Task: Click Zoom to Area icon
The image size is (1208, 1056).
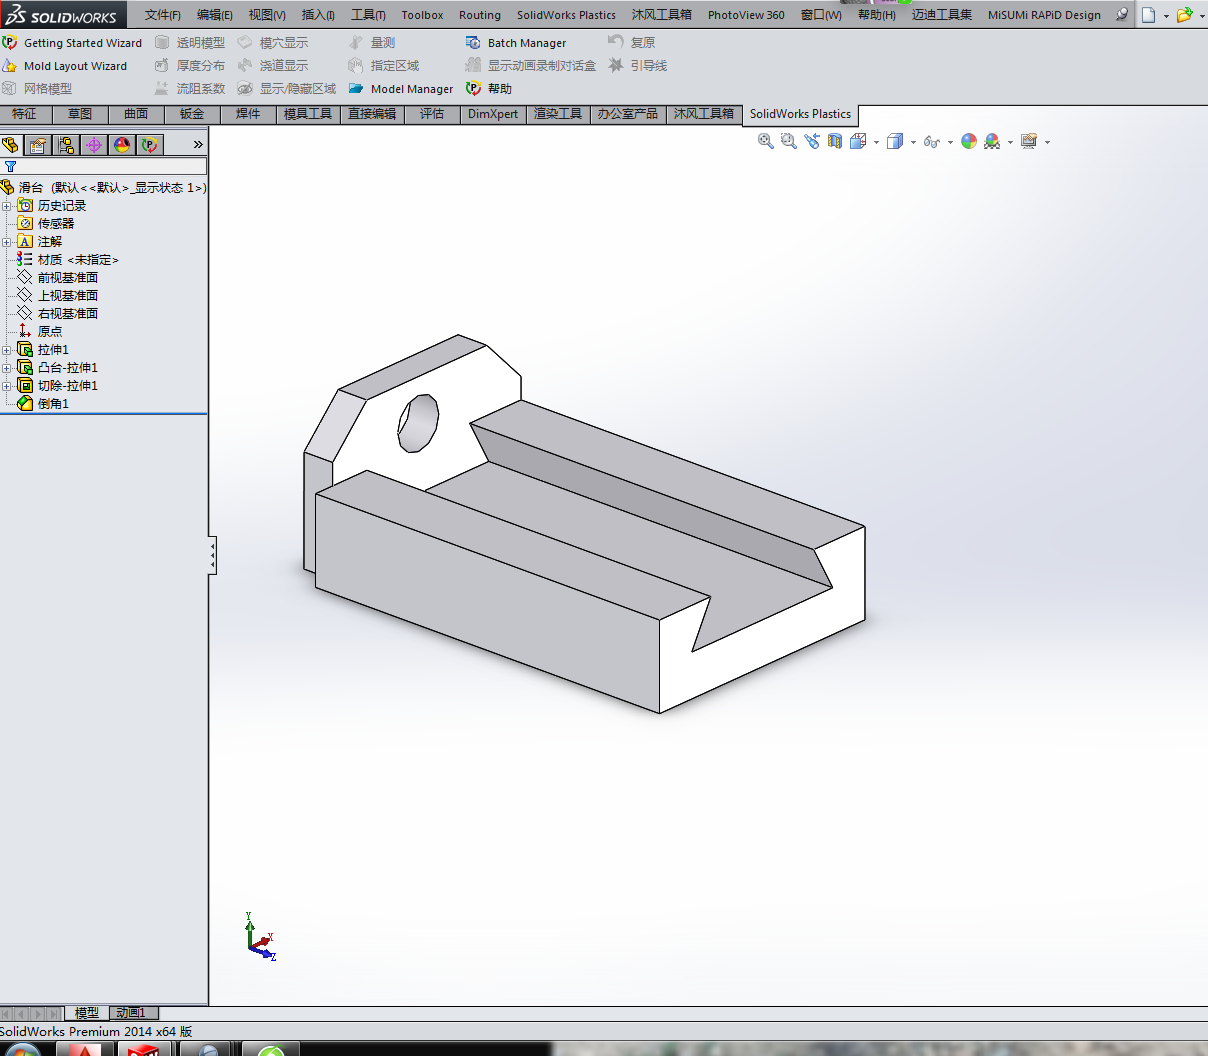Action: click(x=789, y=141)
